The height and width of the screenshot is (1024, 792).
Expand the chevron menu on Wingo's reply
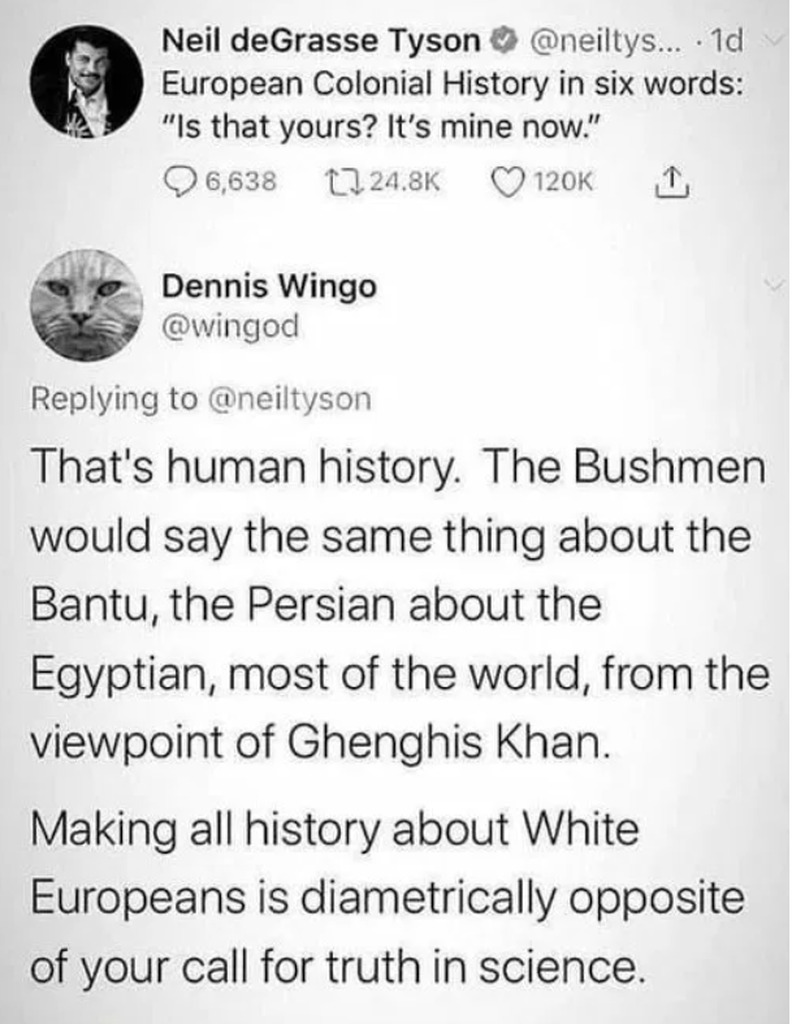pyautogui.click(x=774, y=284)
